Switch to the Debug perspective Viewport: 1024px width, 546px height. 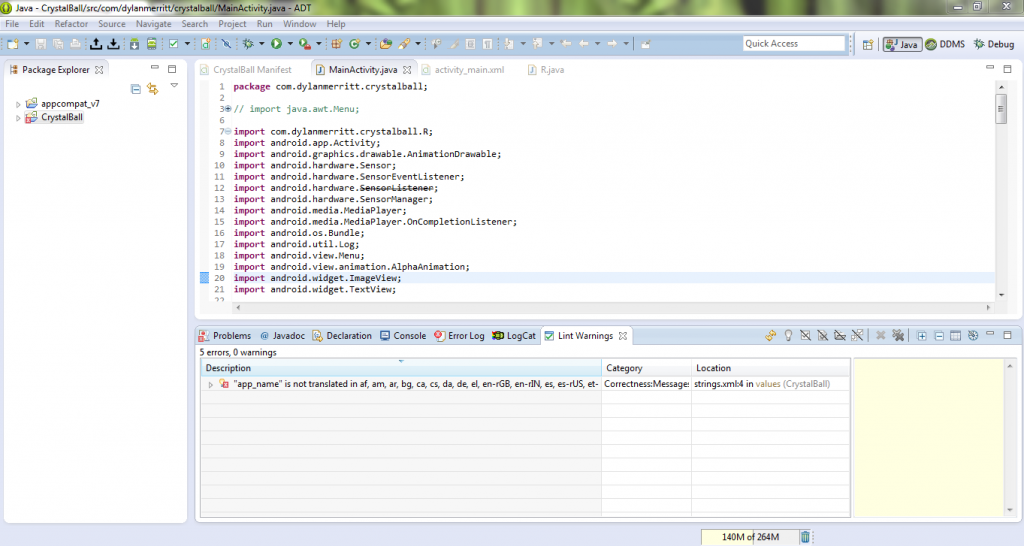993,44
